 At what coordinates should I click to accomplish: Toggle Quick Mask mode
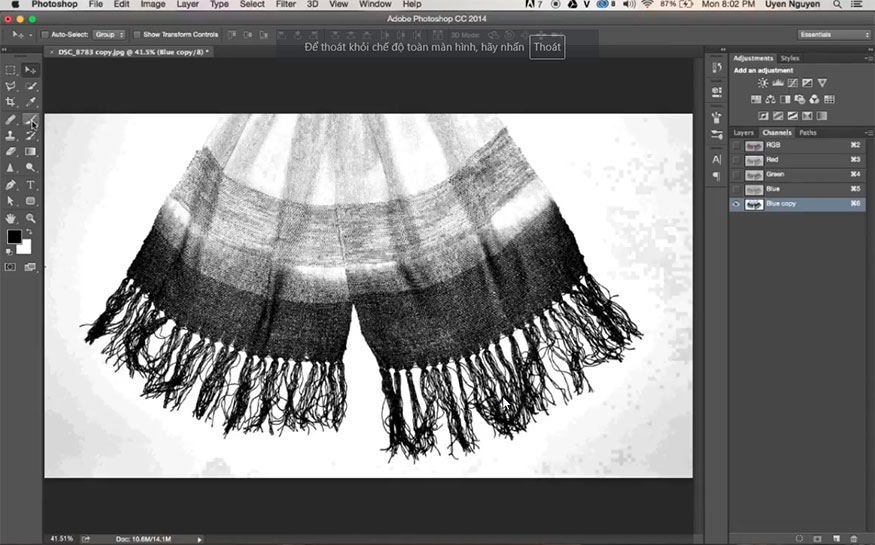click(11, 267)
